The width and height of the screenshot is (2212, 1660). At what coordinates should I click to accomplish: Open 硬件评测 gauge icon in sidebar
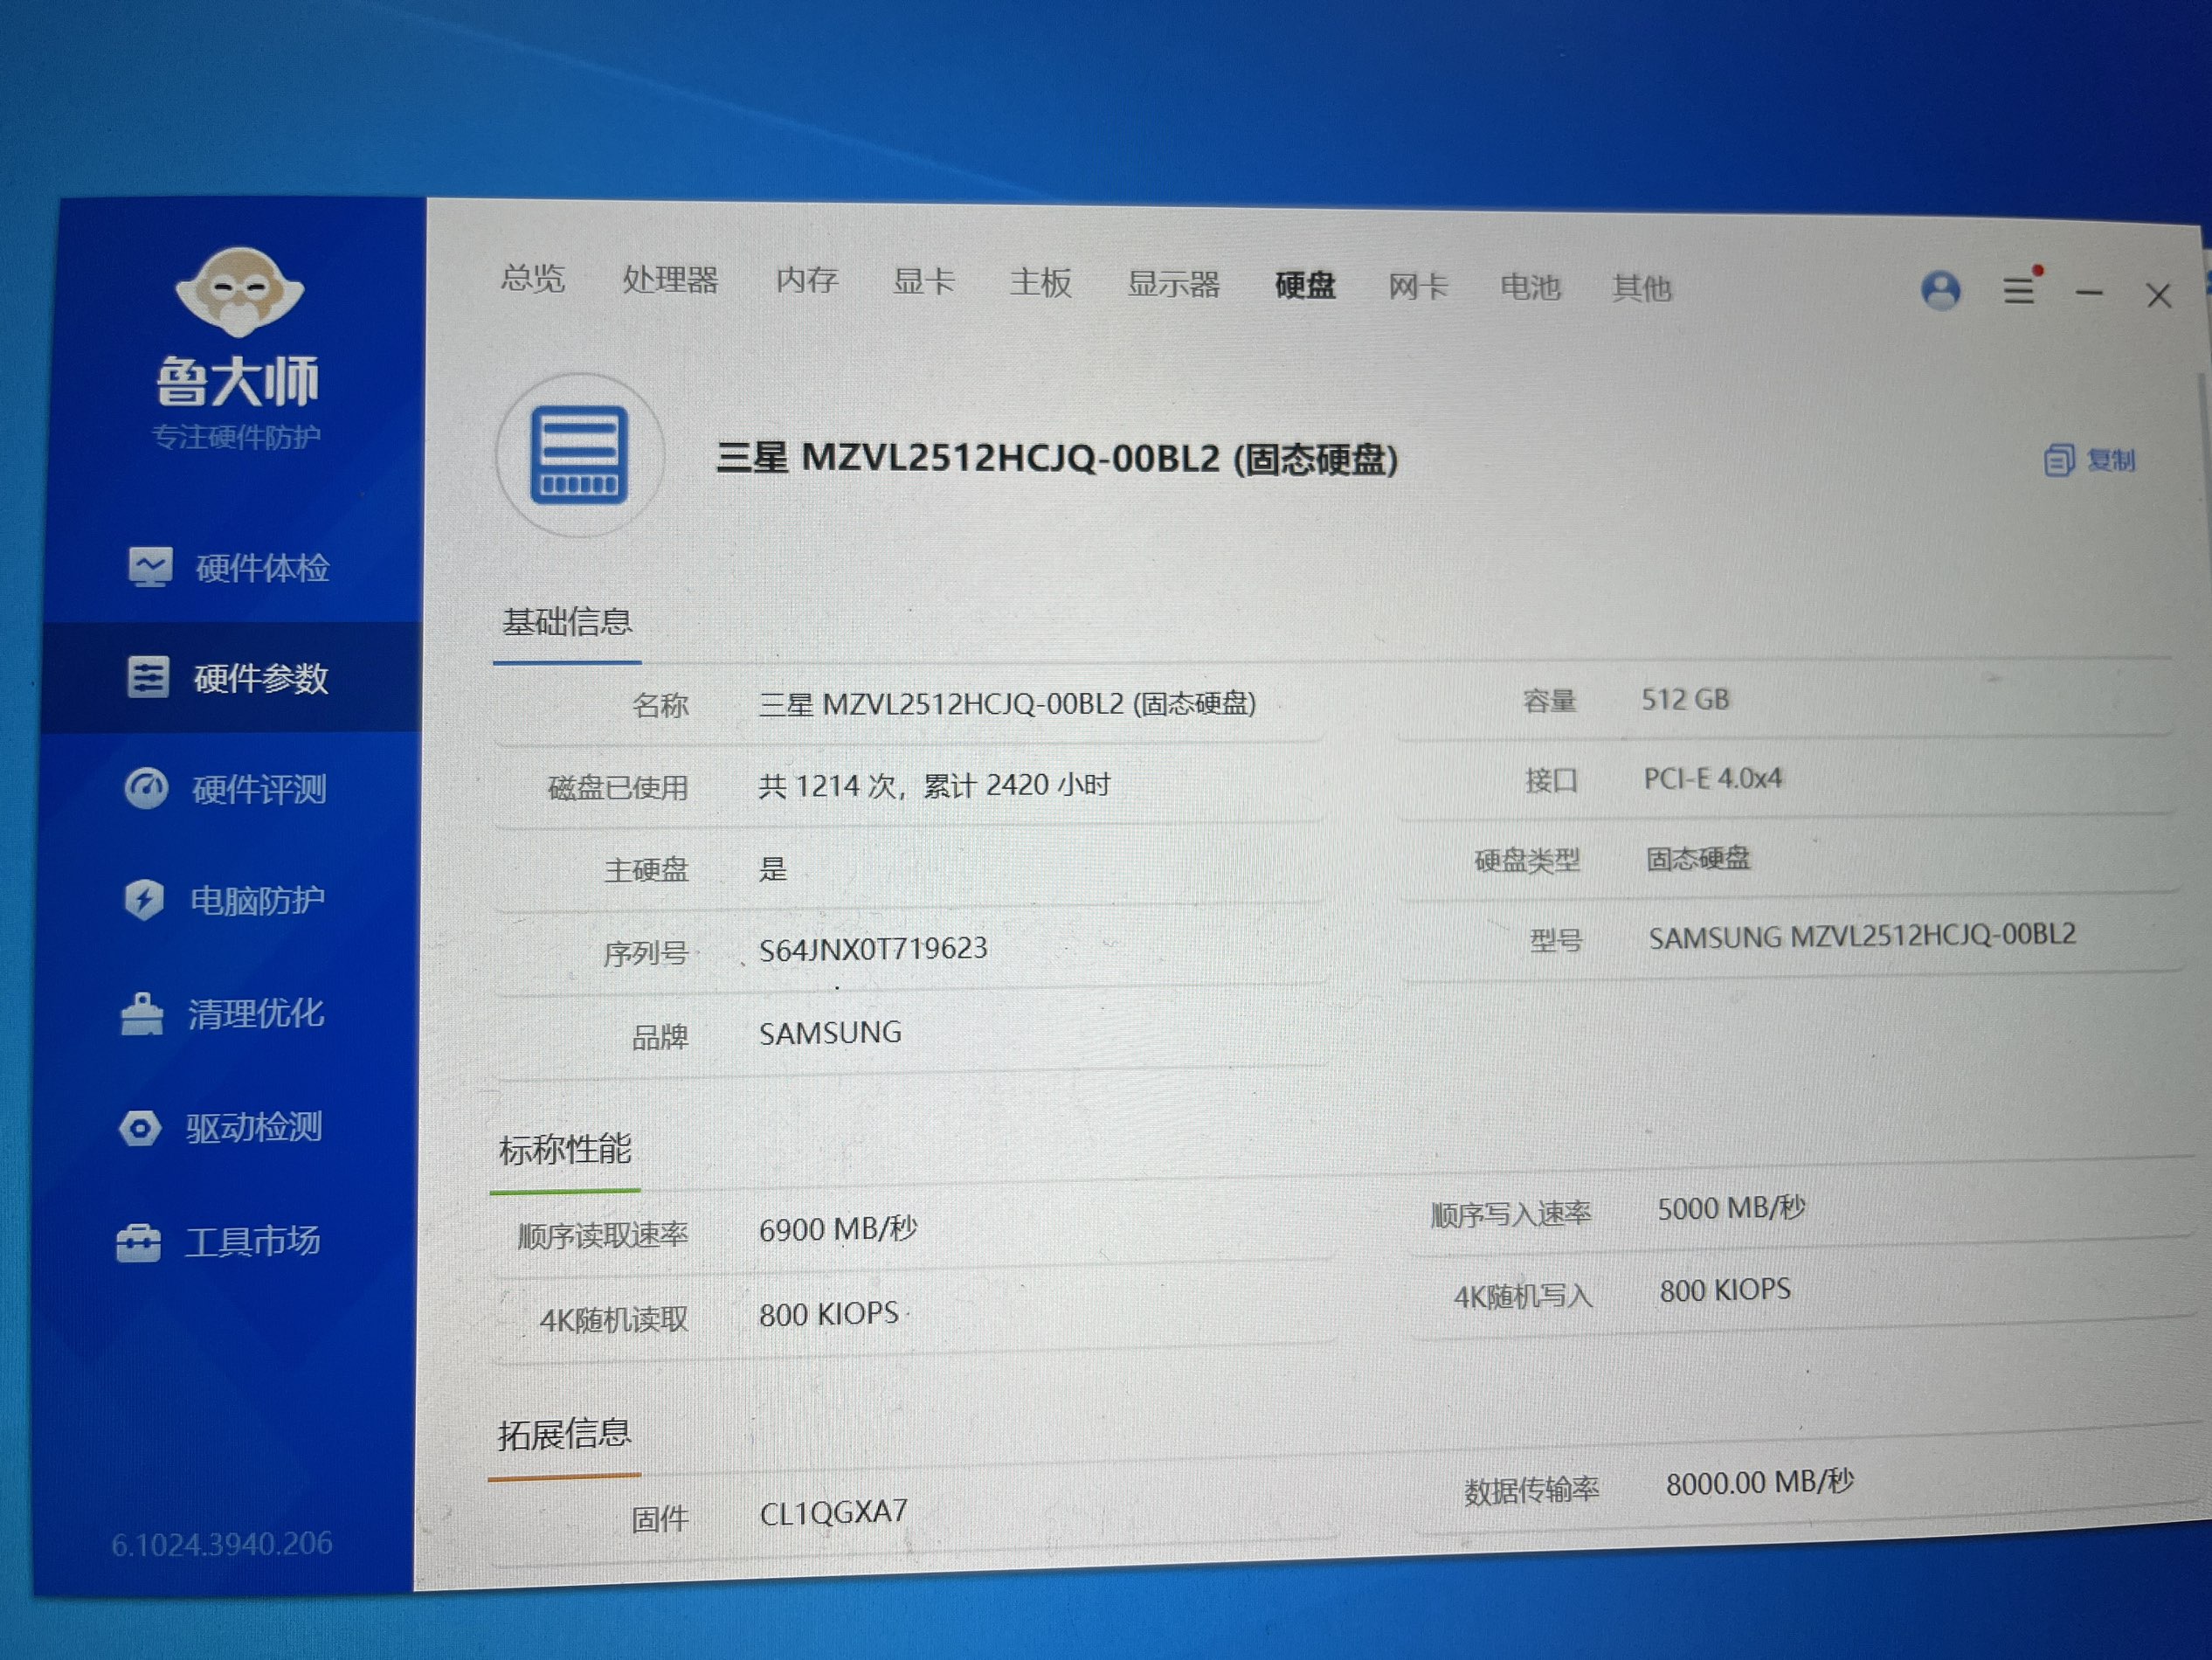pos(146,788)
